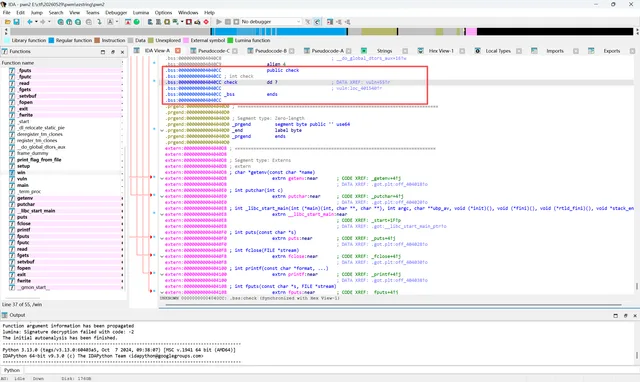The width and height of the screenshot is (640, 382).
Task: Close the IDA View-A tab
Action: tap(178, 51)
